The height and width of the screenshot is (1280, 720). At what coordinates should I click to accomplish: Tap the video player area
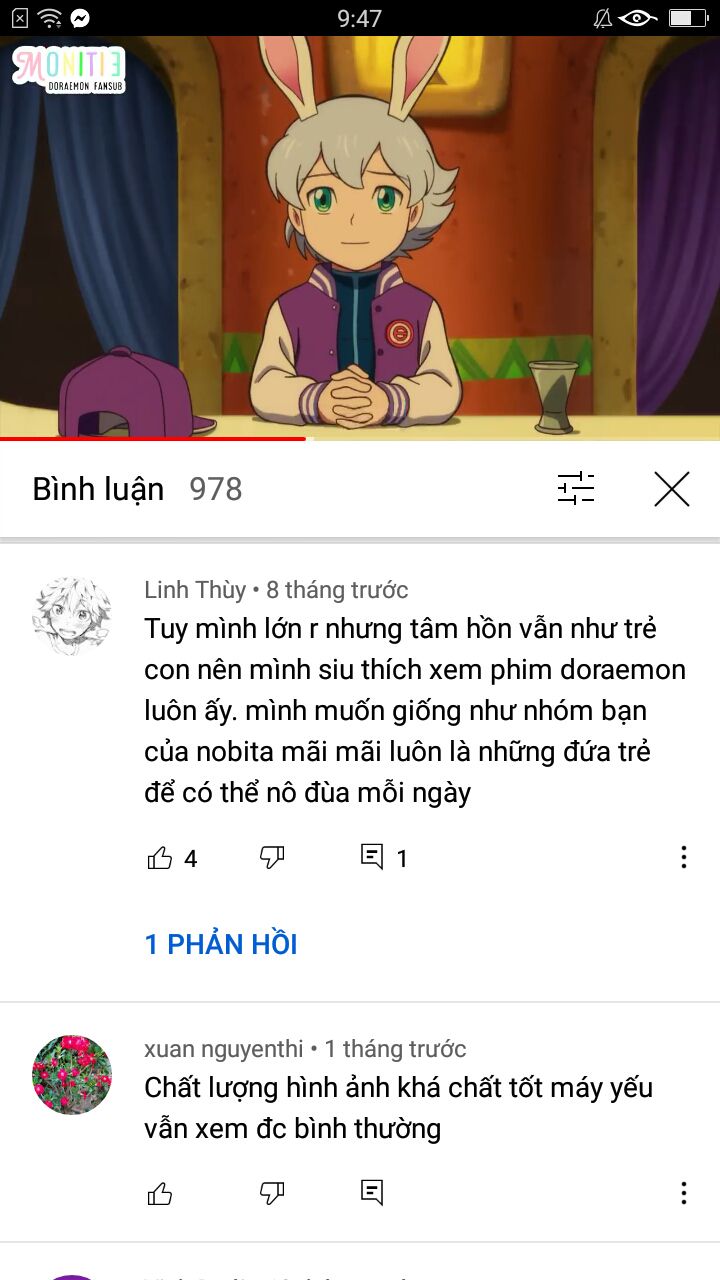pos(360,237)
